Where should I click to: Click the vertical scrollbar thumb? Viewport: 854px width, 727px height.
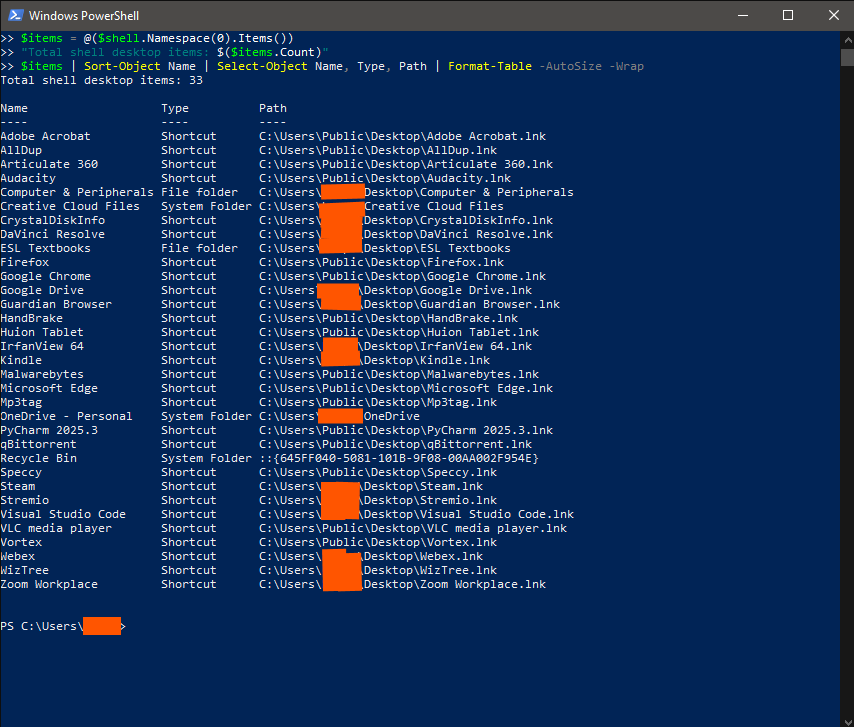(x=847, y=57)
